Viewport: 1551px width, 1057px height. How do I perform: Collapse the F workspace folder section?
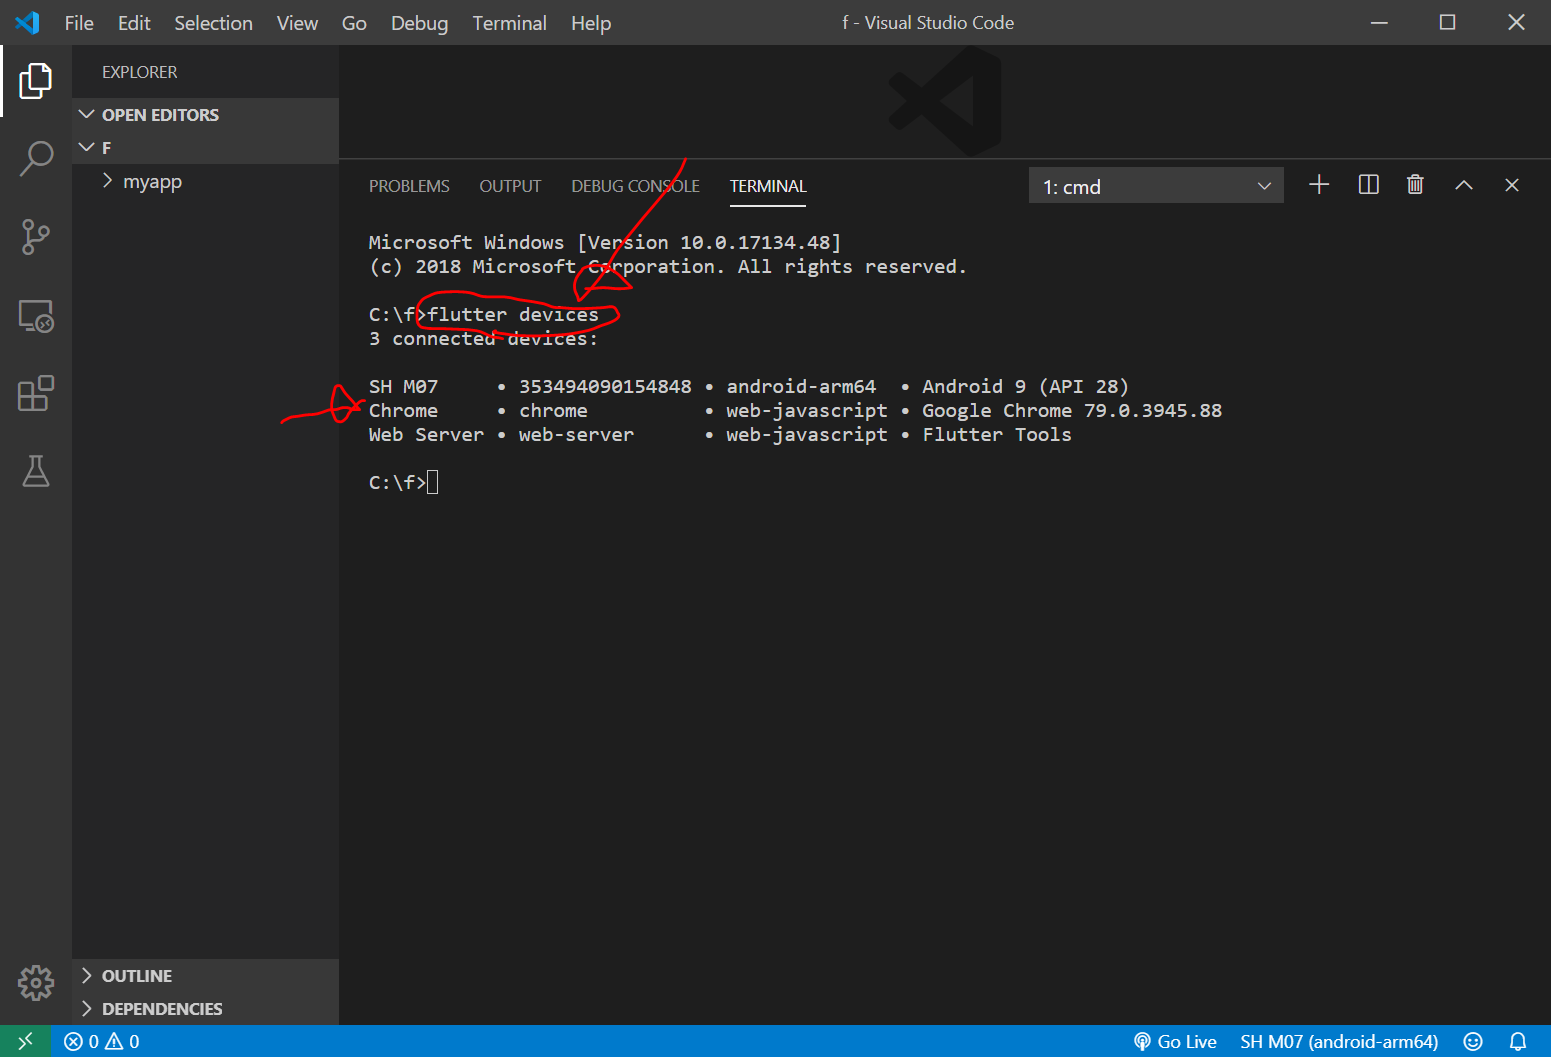pos(205,148)
